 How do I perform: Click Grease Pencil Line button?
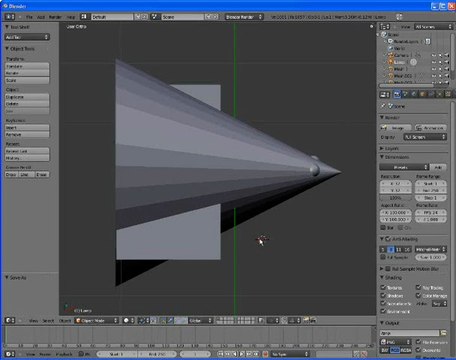coord(27,175)
